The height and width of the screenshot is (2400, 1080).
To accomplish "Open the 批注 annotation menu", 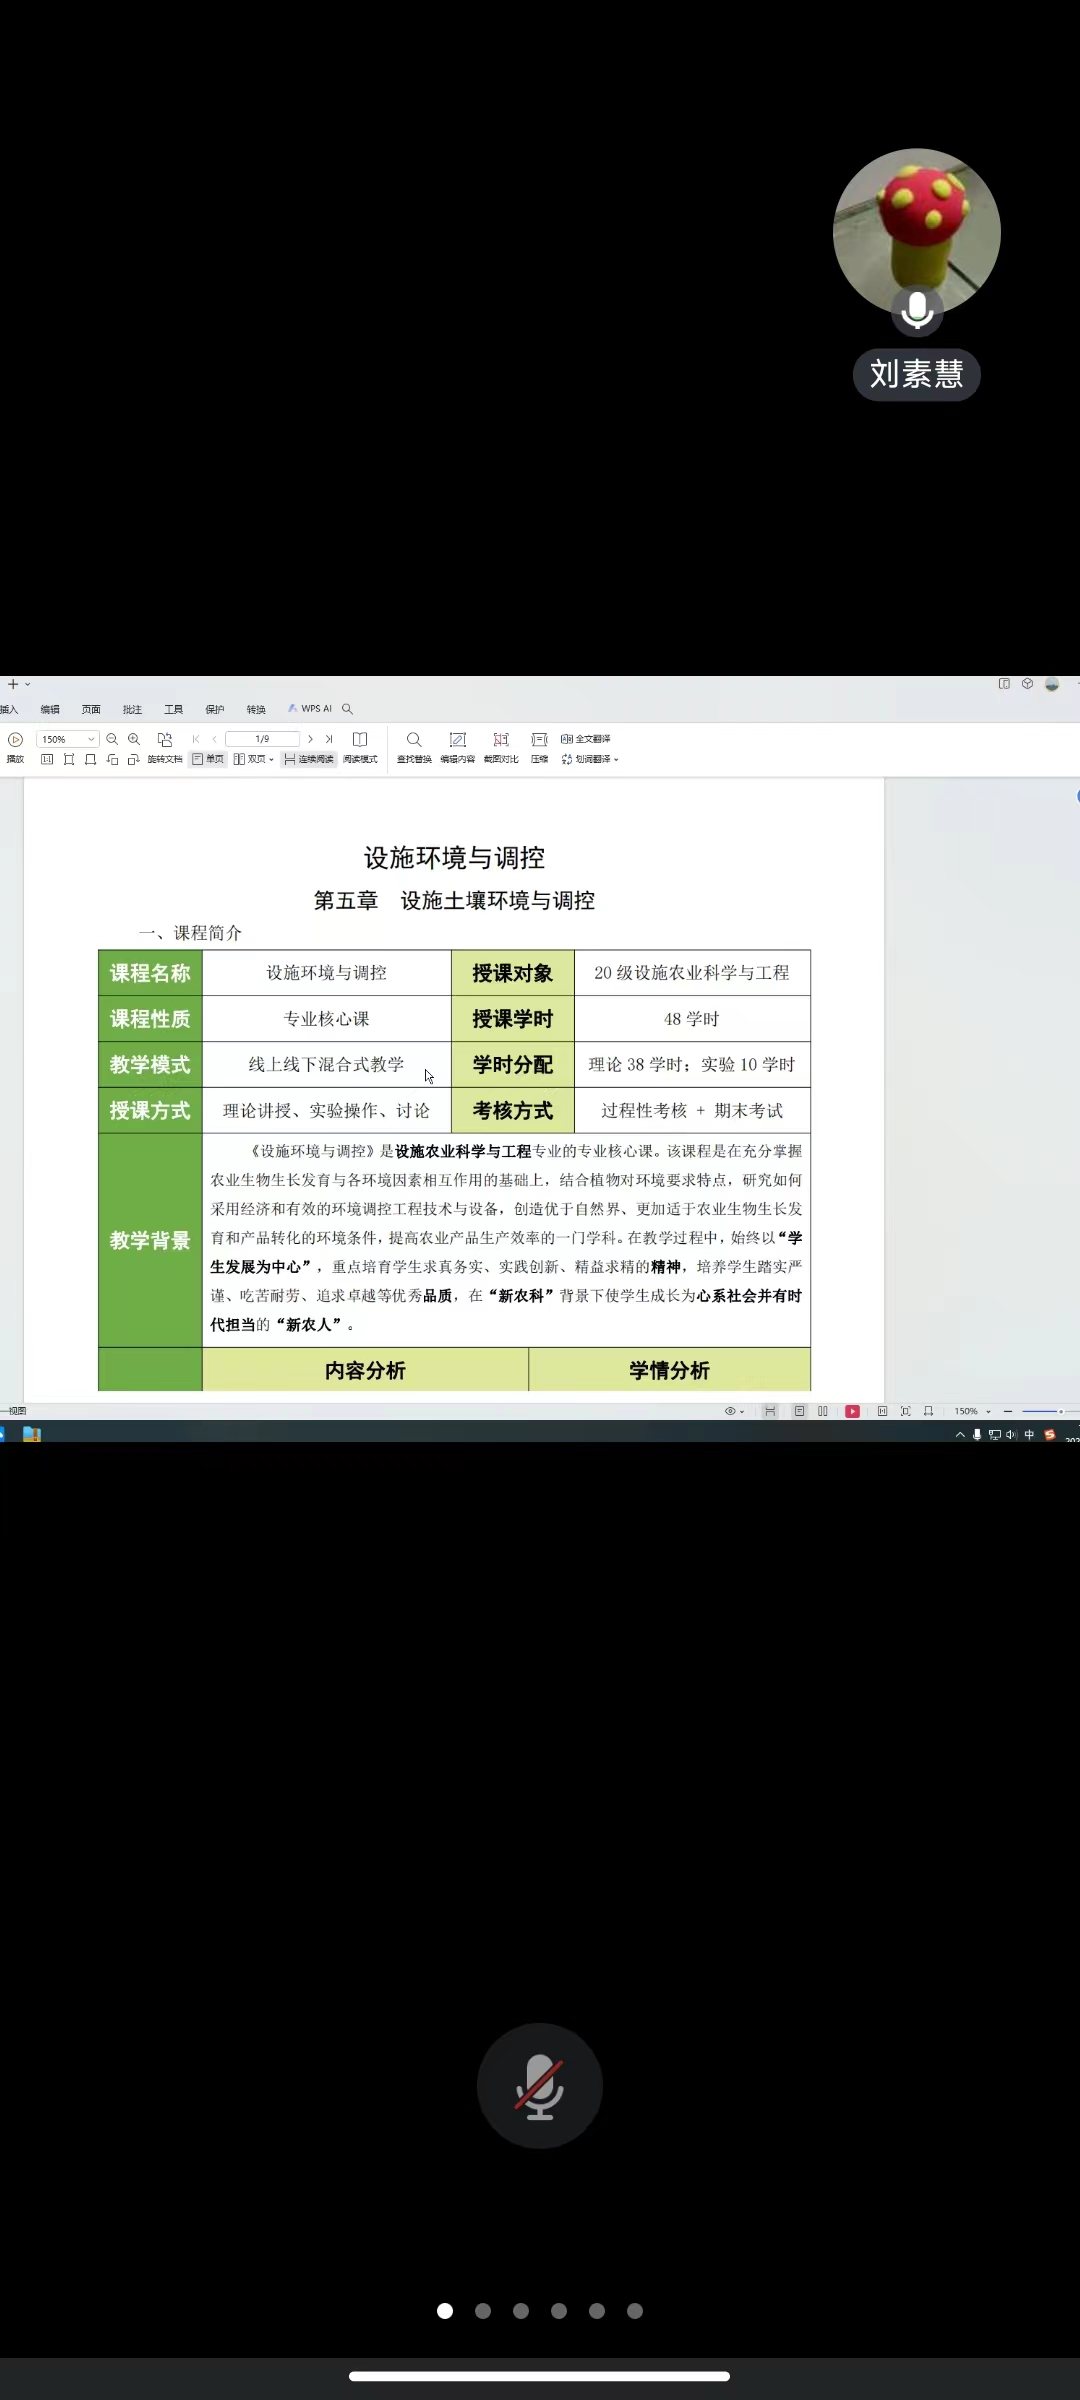I will [132, 709].
